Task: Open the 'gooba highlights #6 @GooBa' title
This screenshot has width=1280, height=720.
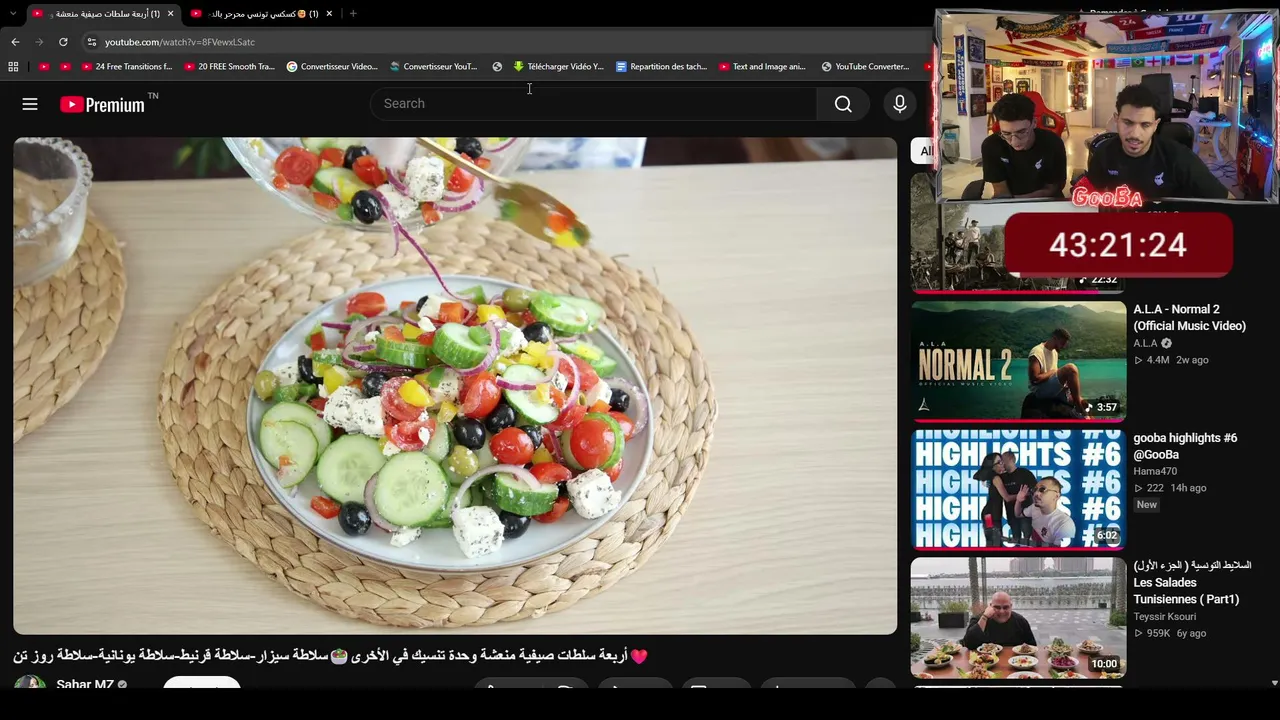Action: click(1185, 446)
